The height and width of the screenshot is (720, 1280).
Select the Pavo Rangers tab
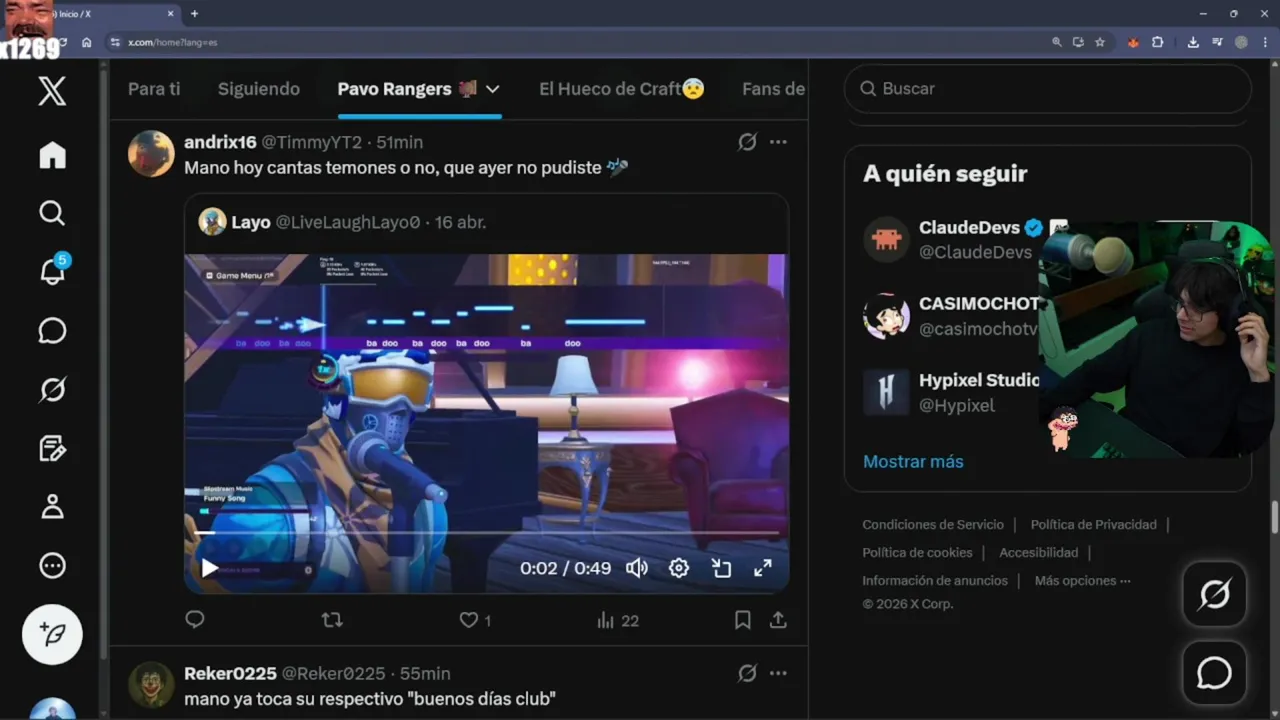coord(406,89)
